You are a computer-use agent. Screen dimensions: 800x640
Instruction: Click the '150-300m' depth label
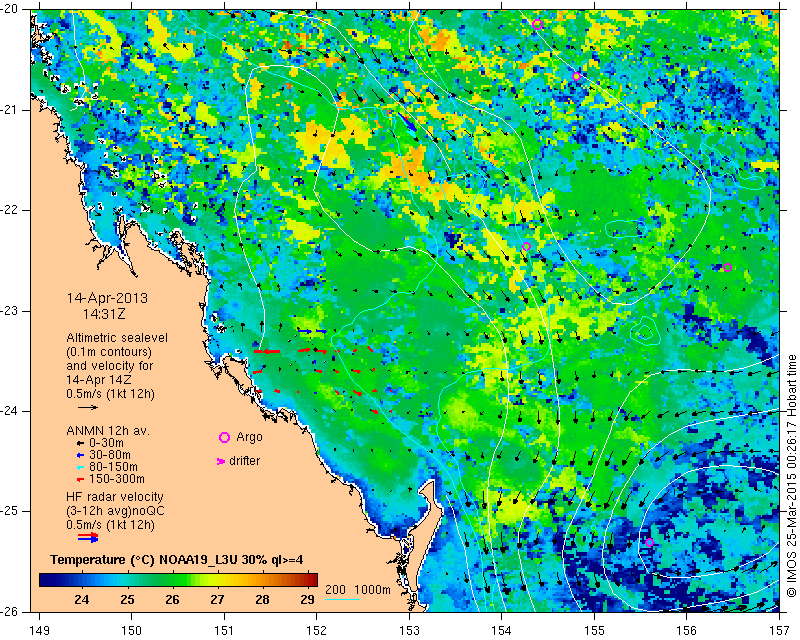point(117,479)
